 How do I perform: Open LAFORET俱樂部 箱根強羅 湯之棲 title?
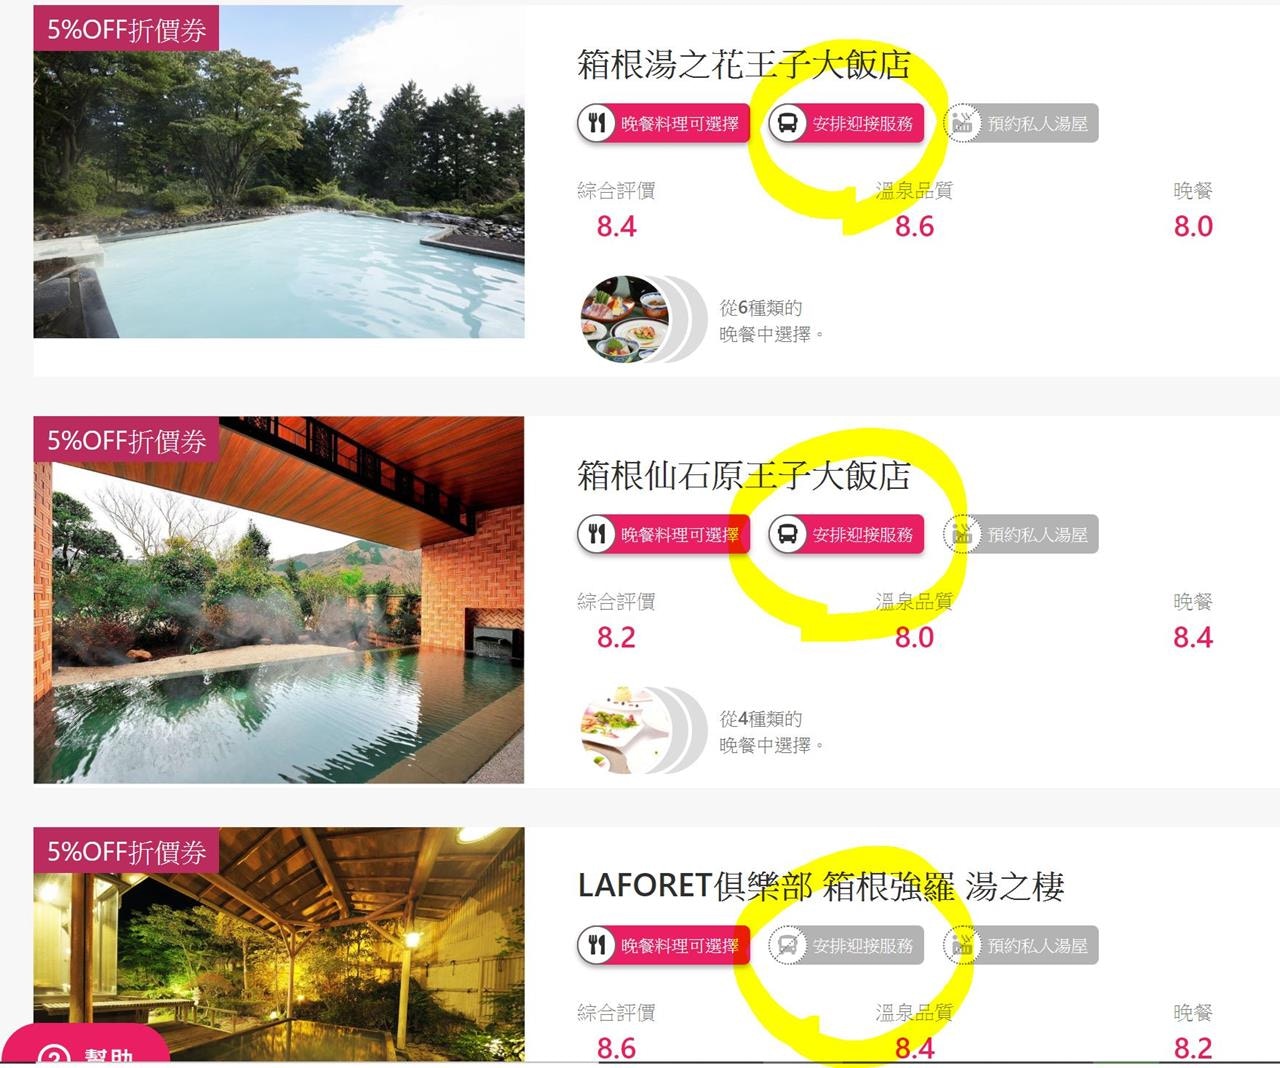click(x=821, y=886)
